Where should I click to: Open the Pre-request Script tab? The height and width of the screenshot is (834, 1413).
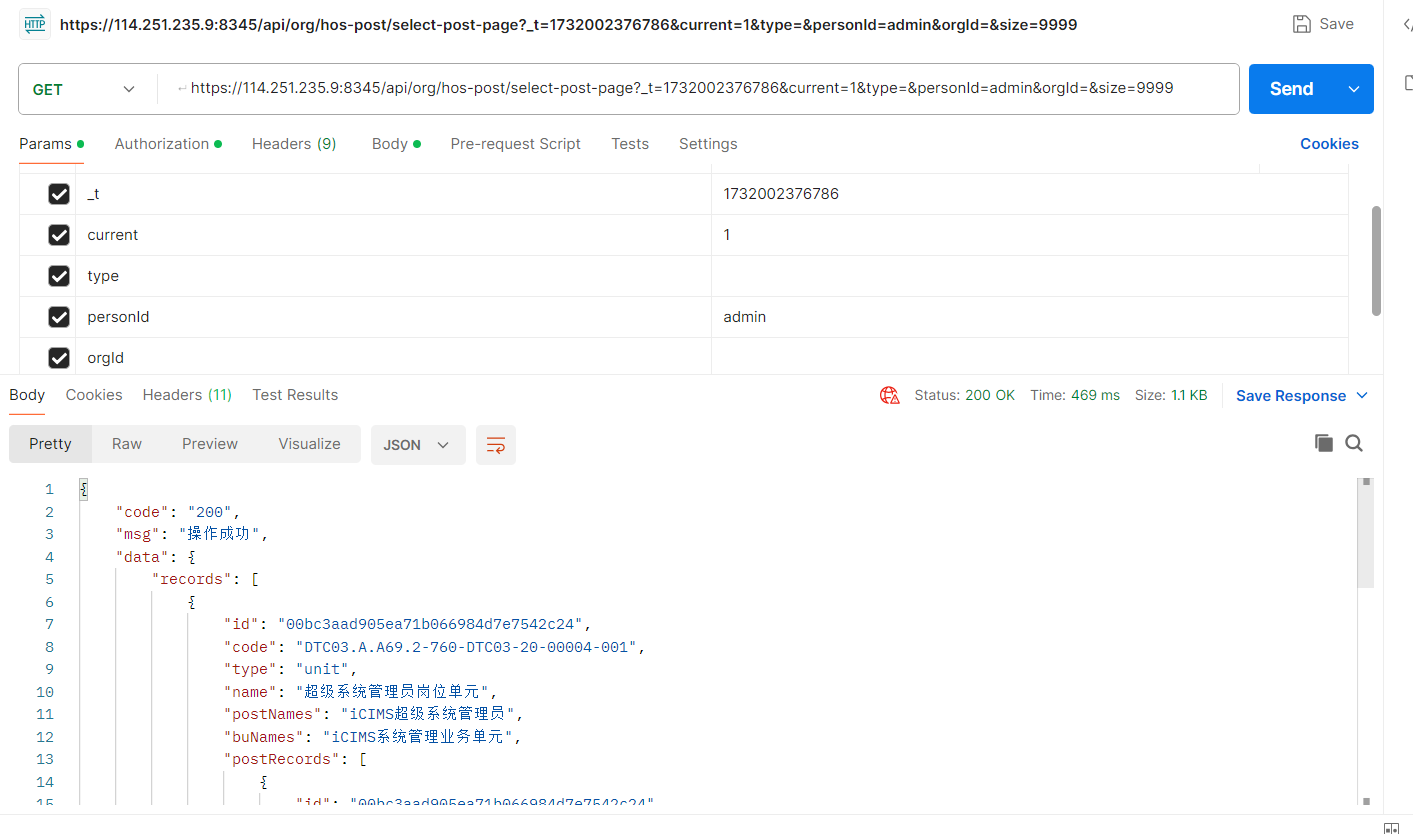pos(515,144)
